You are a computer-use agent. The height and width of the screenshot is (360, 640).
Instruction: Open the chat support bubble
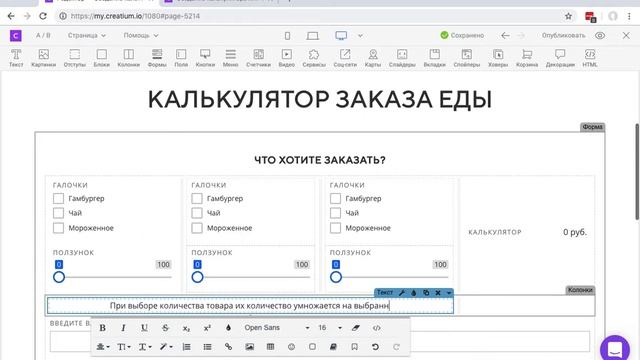pos(615,349)
